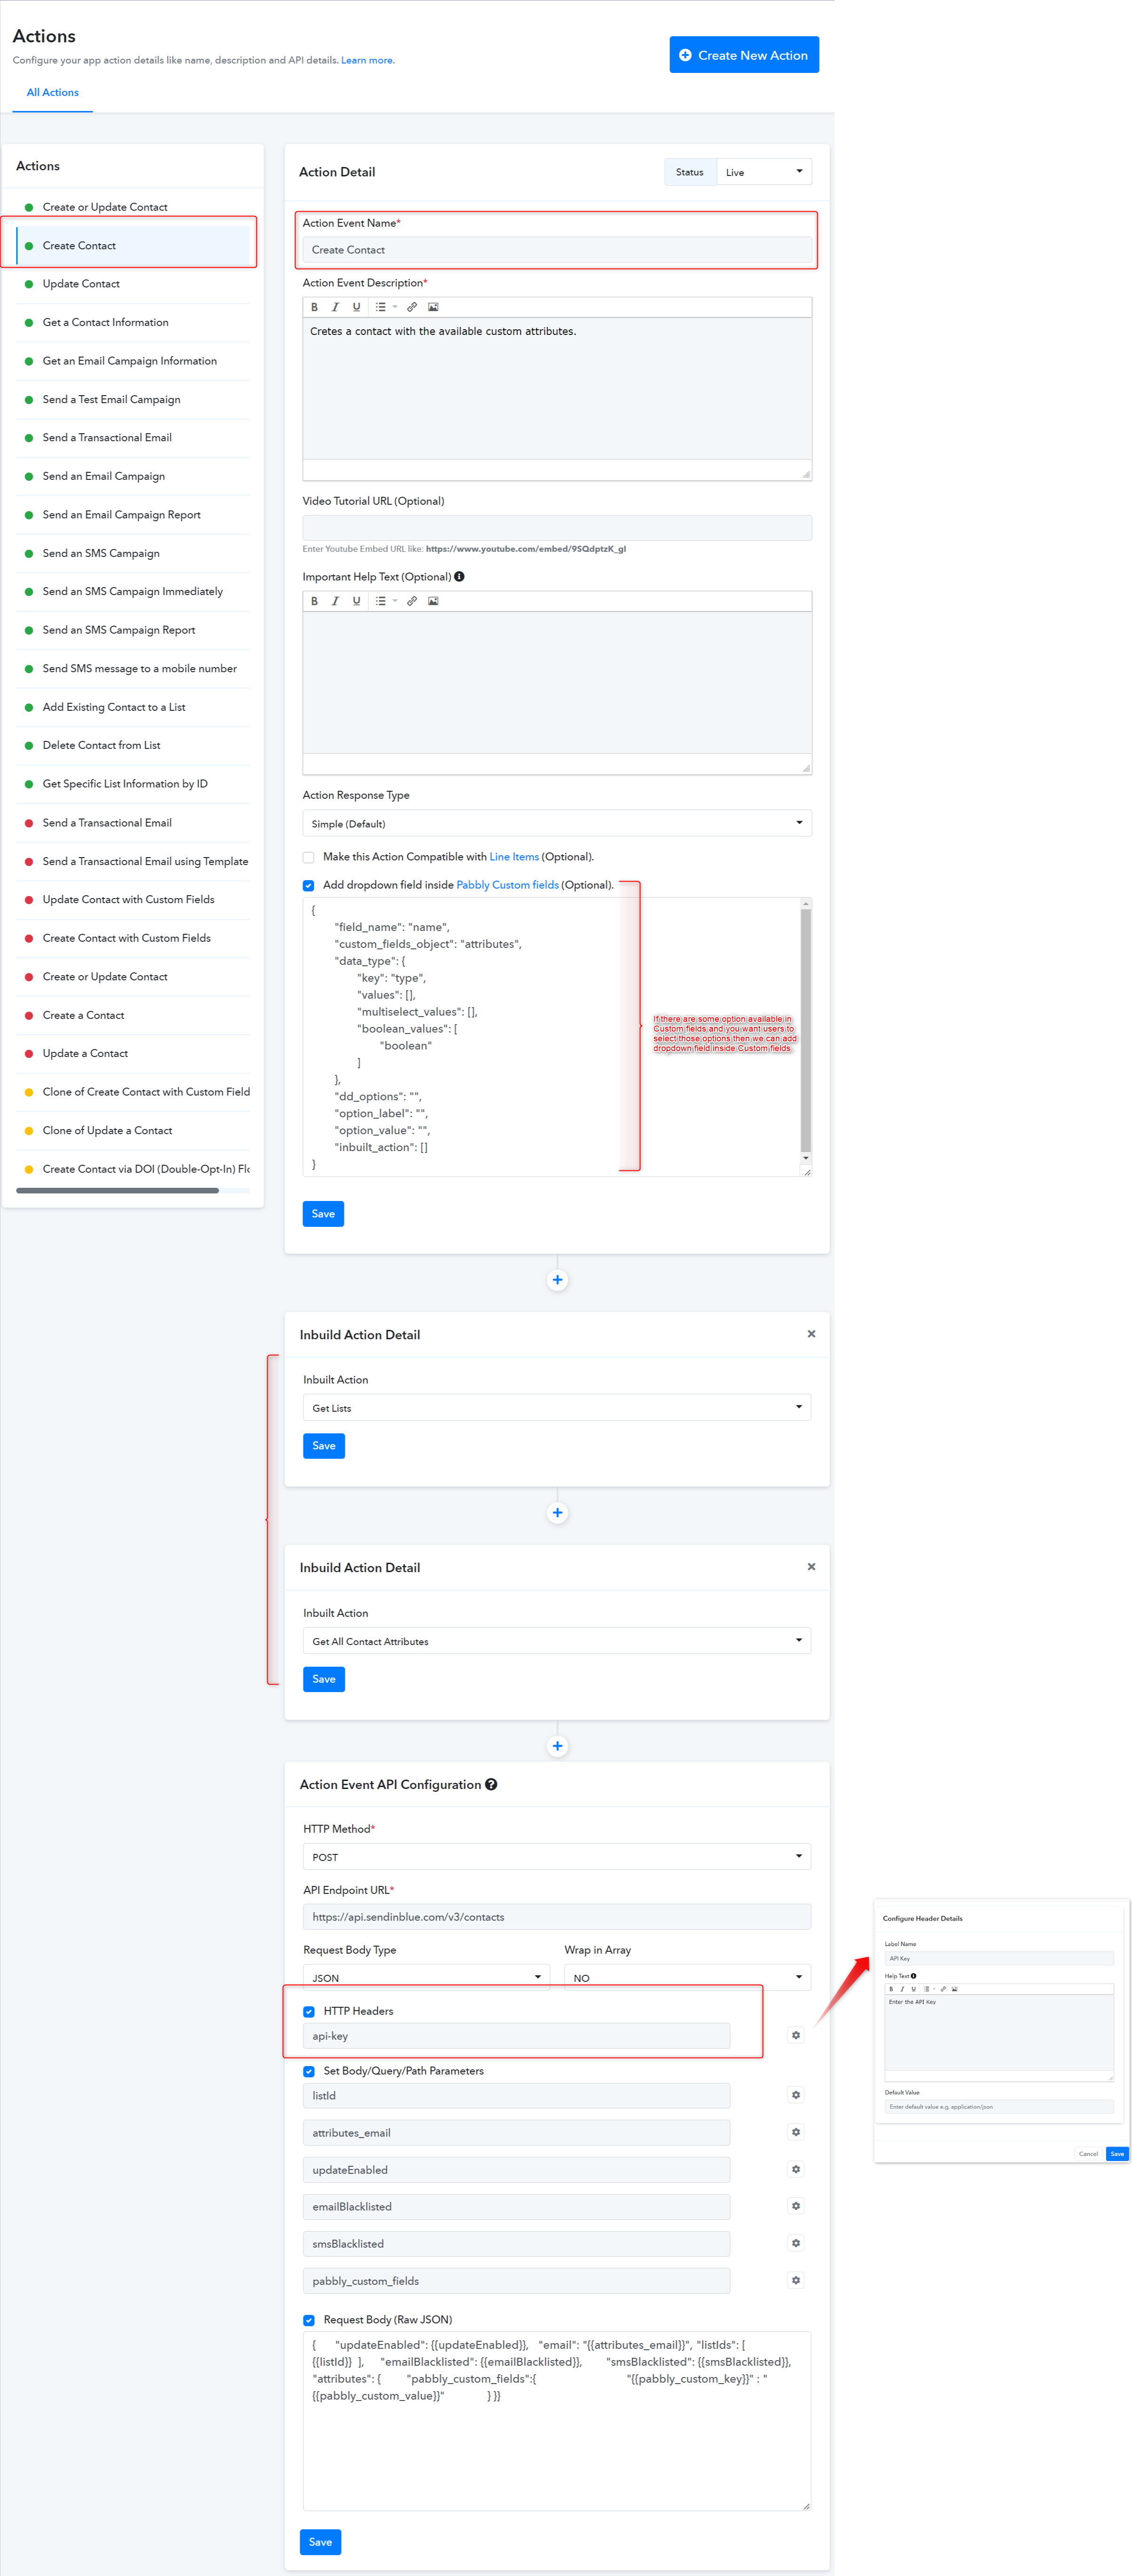Click list icon in Important Help Text toolbar
1132x2576 pixels.
381,601
